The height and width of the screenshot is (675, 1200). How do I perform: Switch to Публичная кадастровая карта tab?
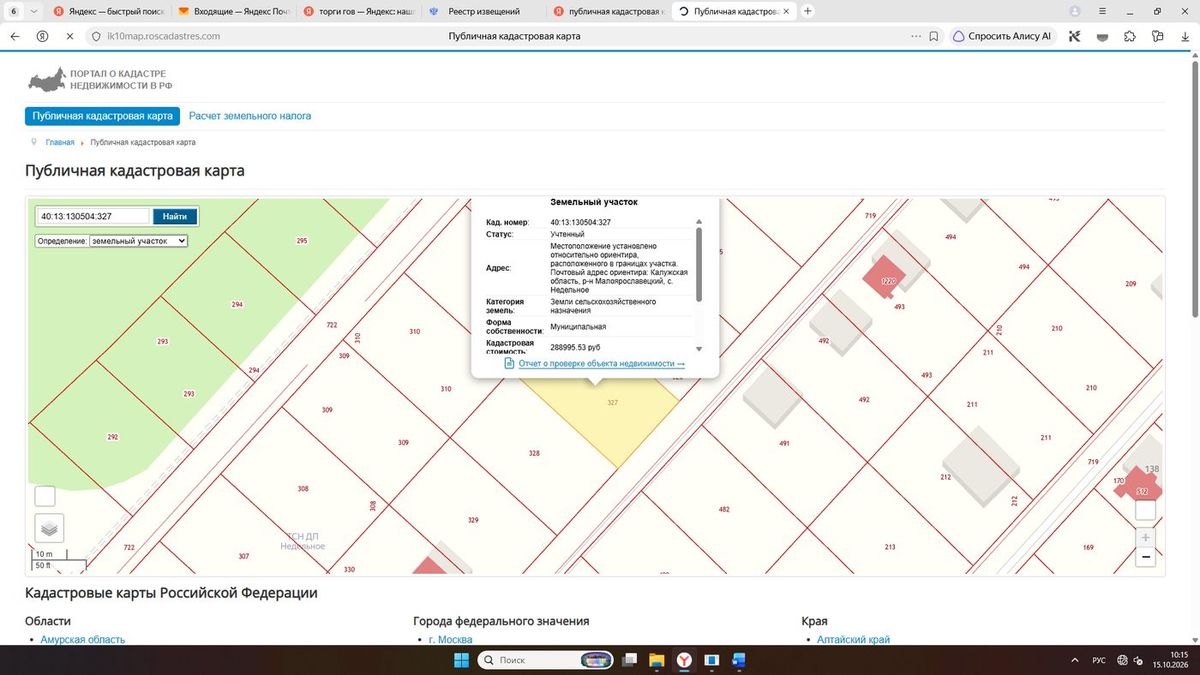point(102,116)
